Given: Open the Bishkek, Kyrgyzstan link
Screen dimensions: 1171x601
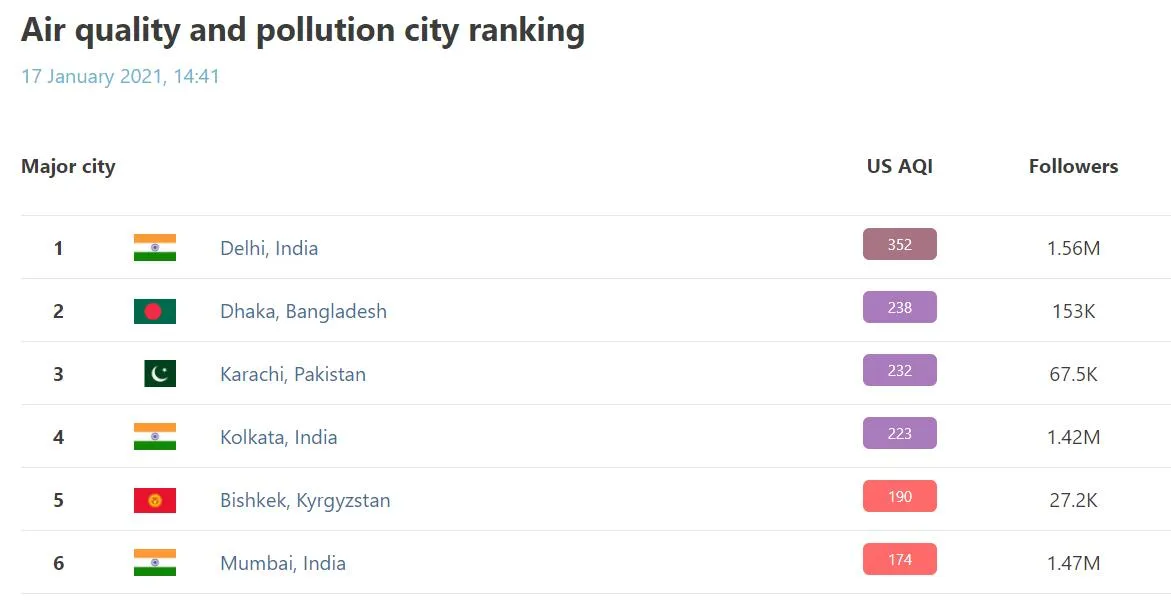Looking at the screenshot, I should (305, 500).
